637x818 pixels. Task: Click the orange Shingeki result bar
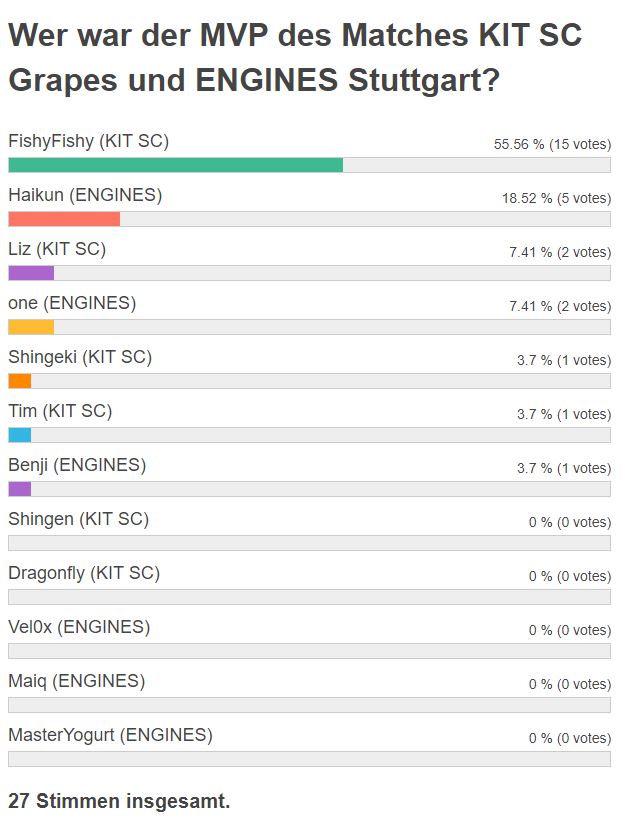[20, 381]
